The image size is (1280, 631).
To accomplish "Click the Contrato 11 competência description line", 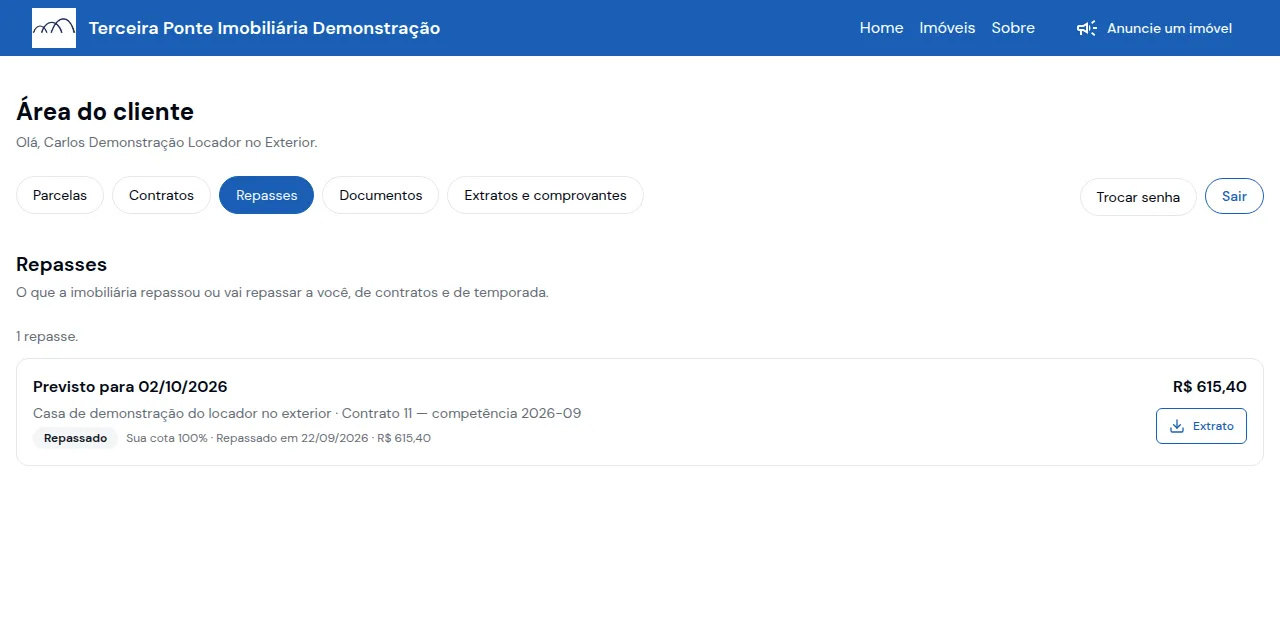I will coord(307,413).
